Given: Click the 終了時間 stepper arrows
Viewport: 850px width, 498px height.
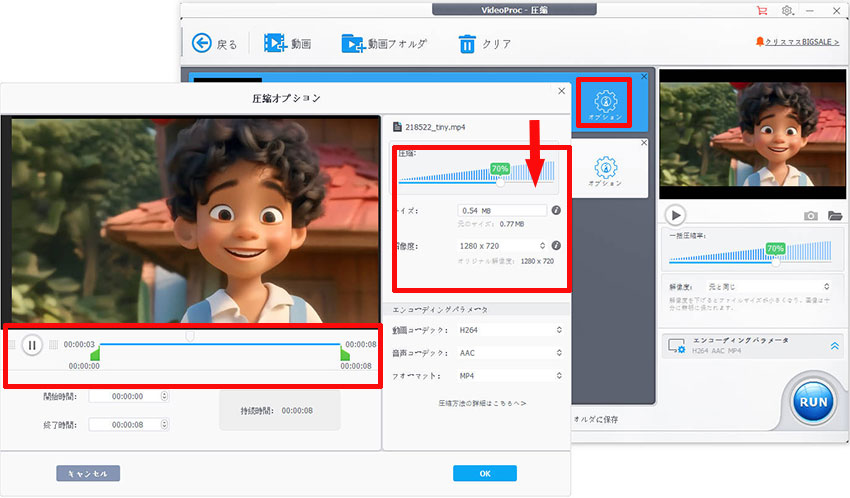Looking at the screenshot, I should coord(164,425).
